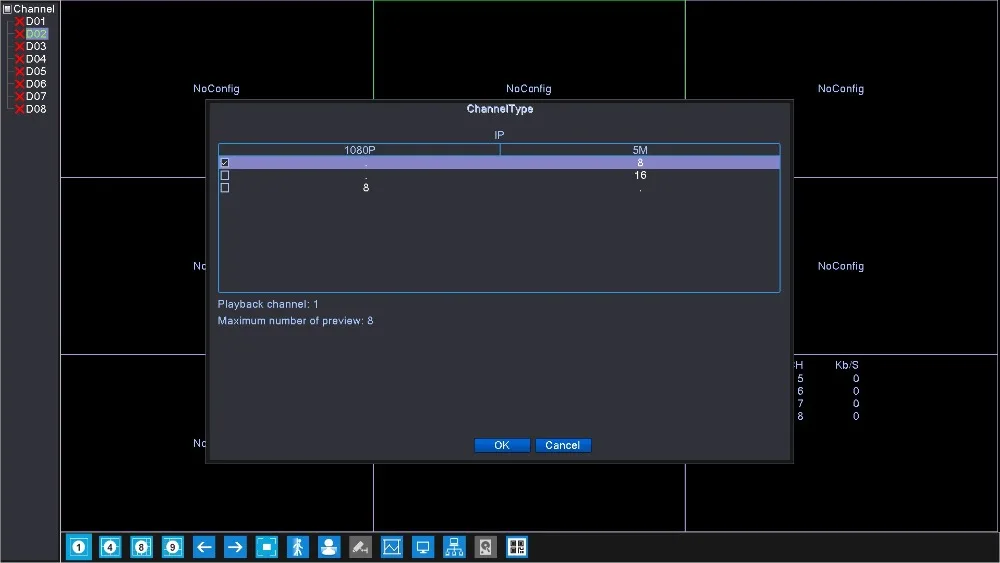Confirm ChannelType dialog with OK
This screenshot has width=1000, height=563.
[x=502, y=445]
